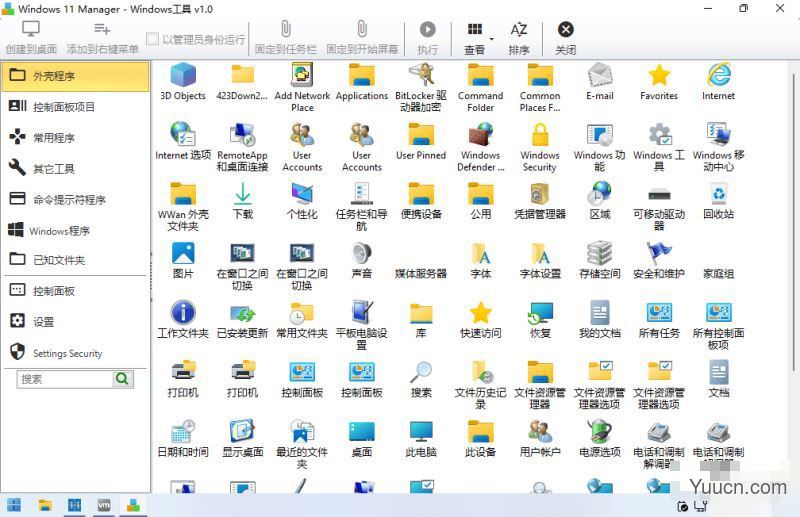800x517 pixels.
Task: Select the 平板电脑设置 icon
Action: point(361,326)
